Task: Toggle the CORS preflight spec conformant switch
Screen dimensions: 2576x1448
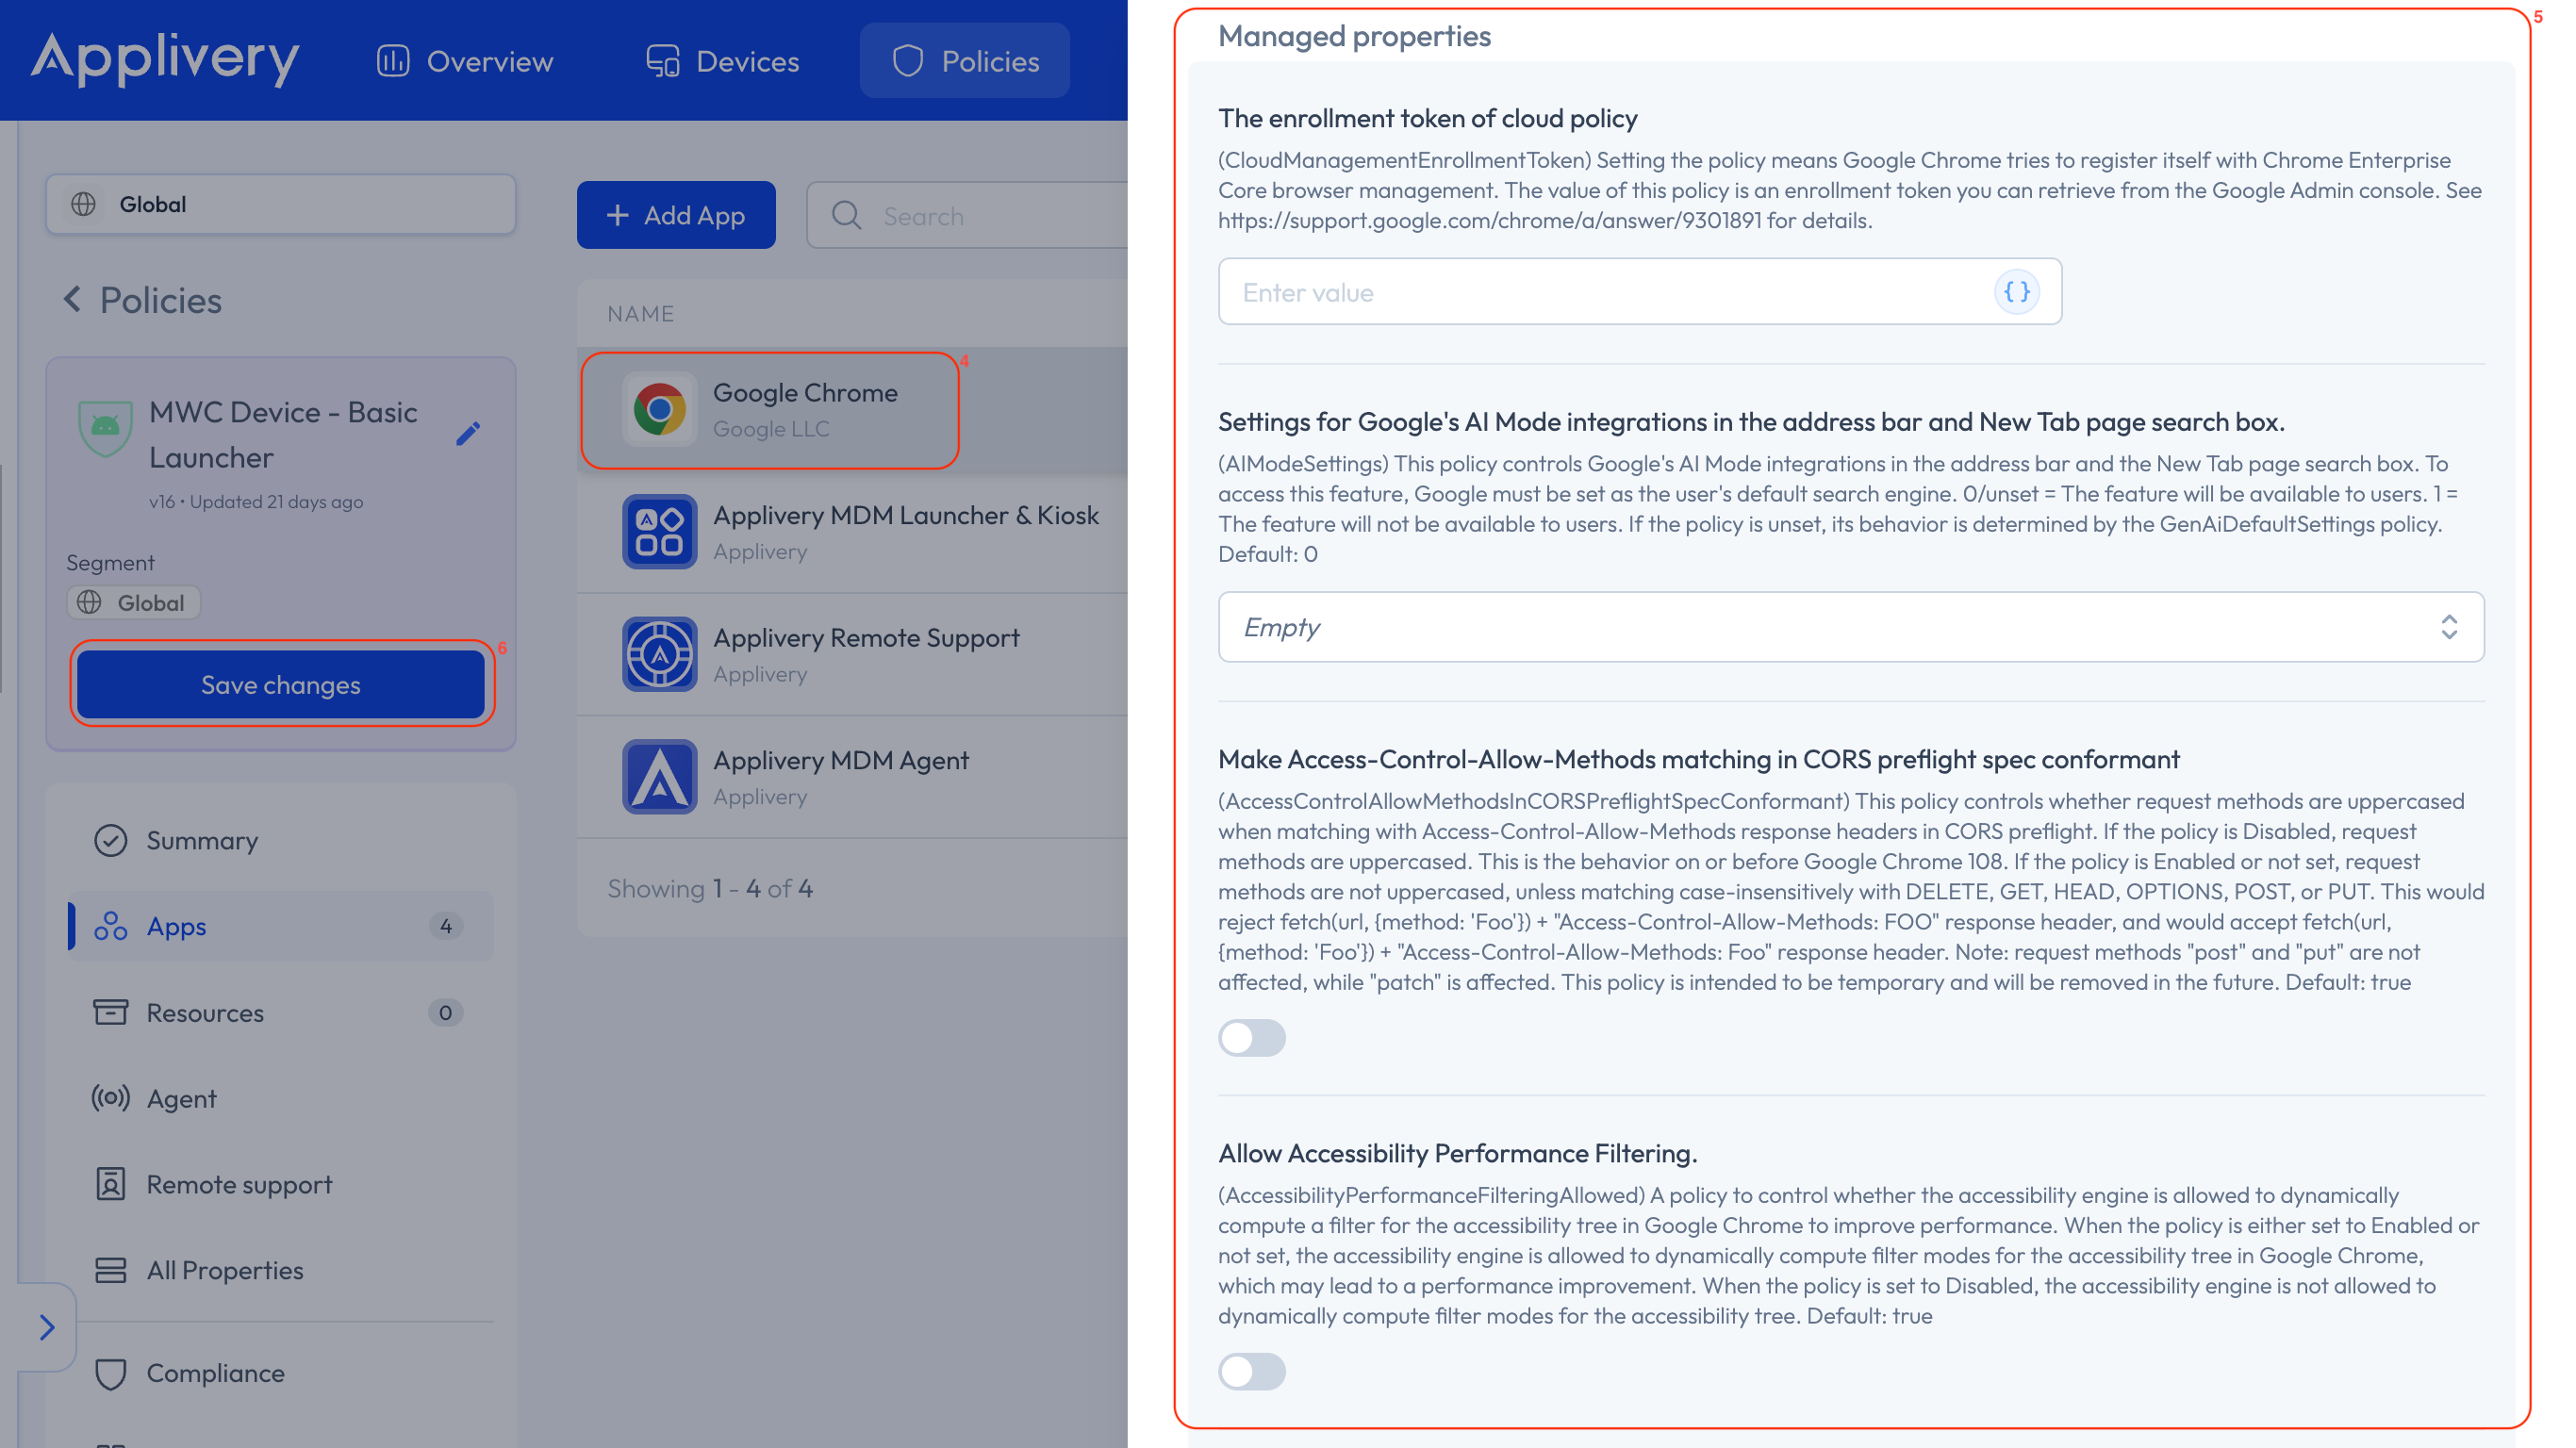Action: point(1252,1038)
